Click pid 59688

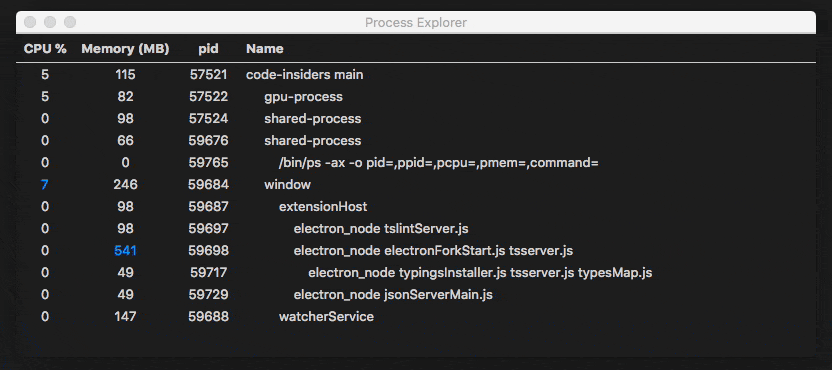tap(209, 317)
